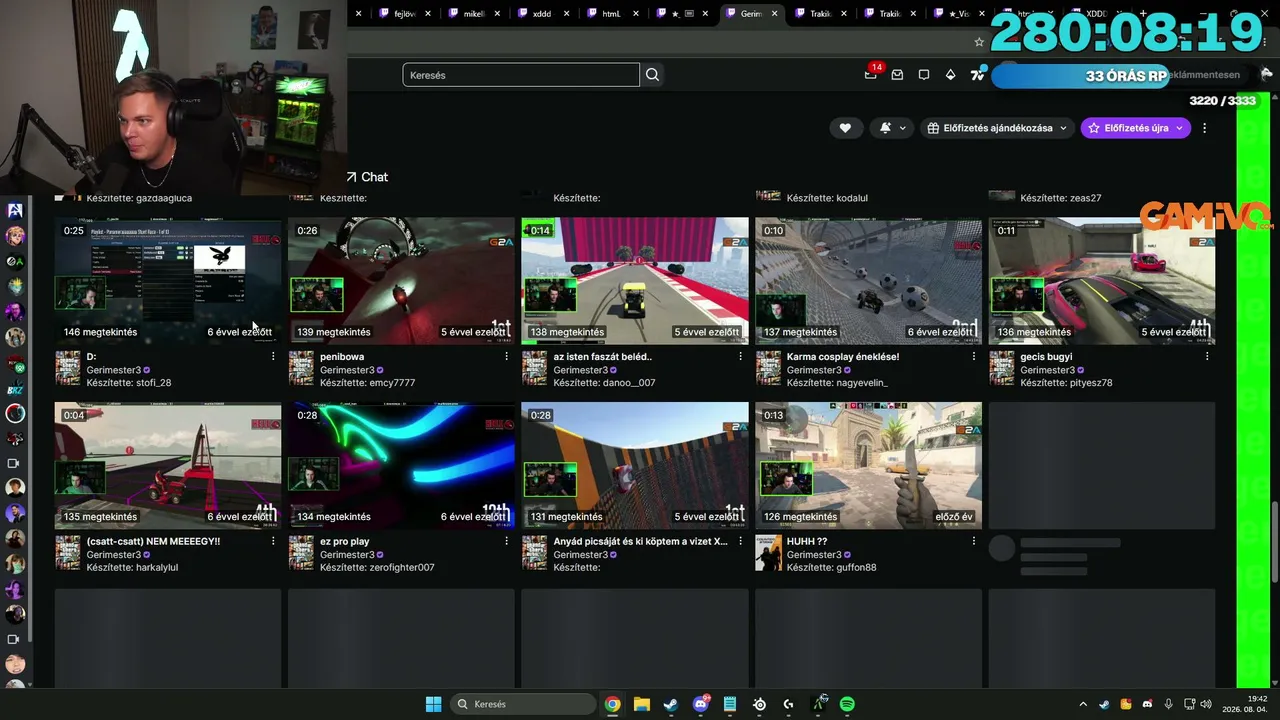Play the 0:04 clip with 135 megtekintés

(x=168, y=466)
